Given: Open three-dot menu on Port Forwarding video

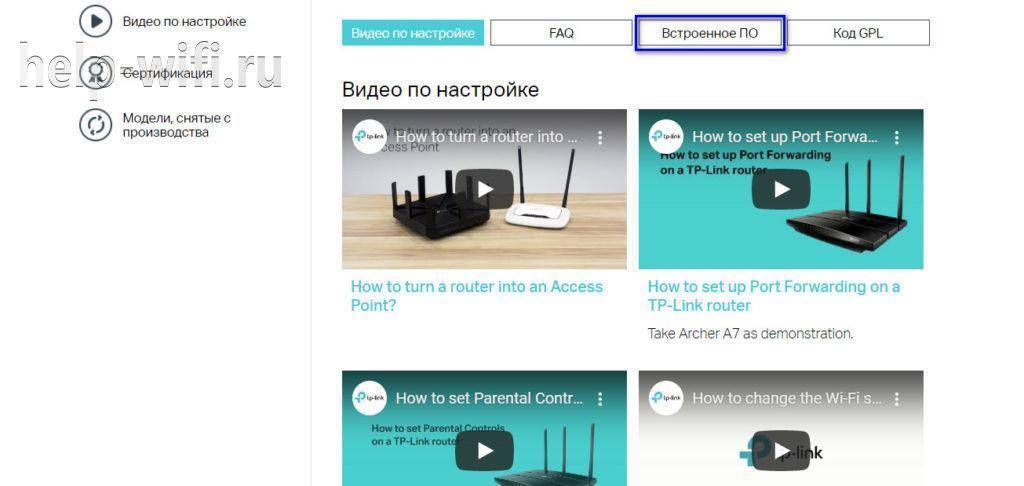Looking at the screenshot, I should click(x=897, y=137).
